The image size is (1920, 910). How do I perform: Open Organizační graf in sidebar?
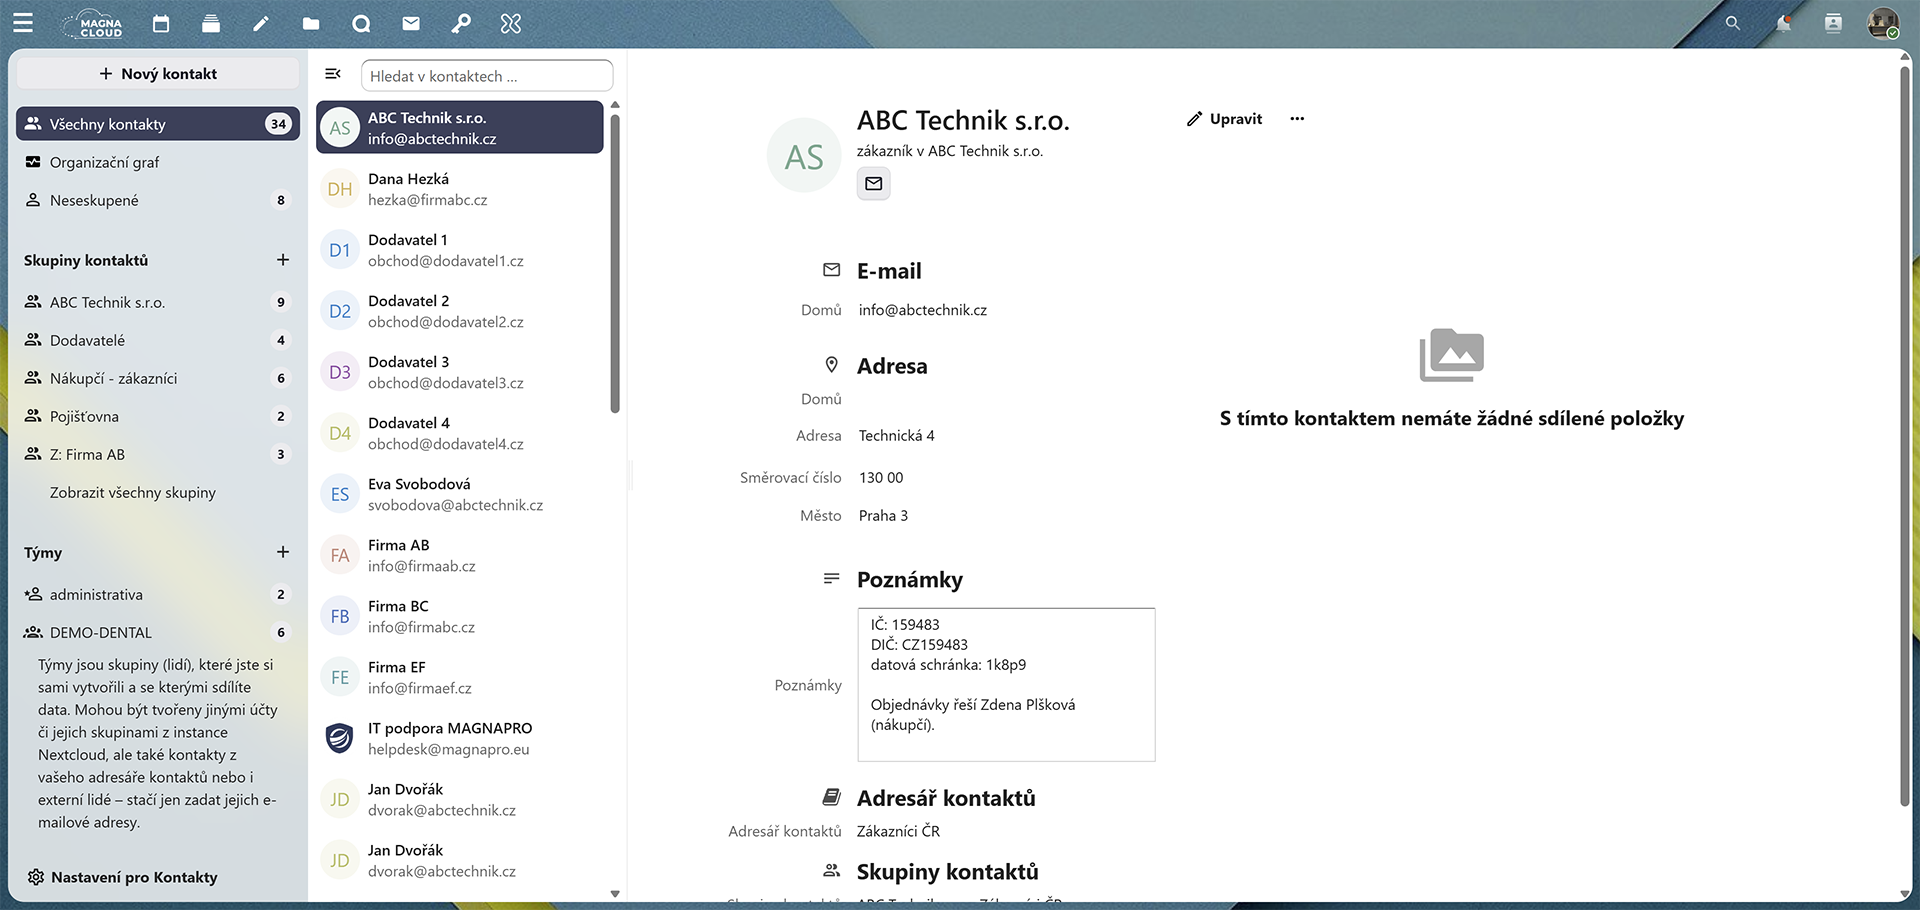(104, 162)
